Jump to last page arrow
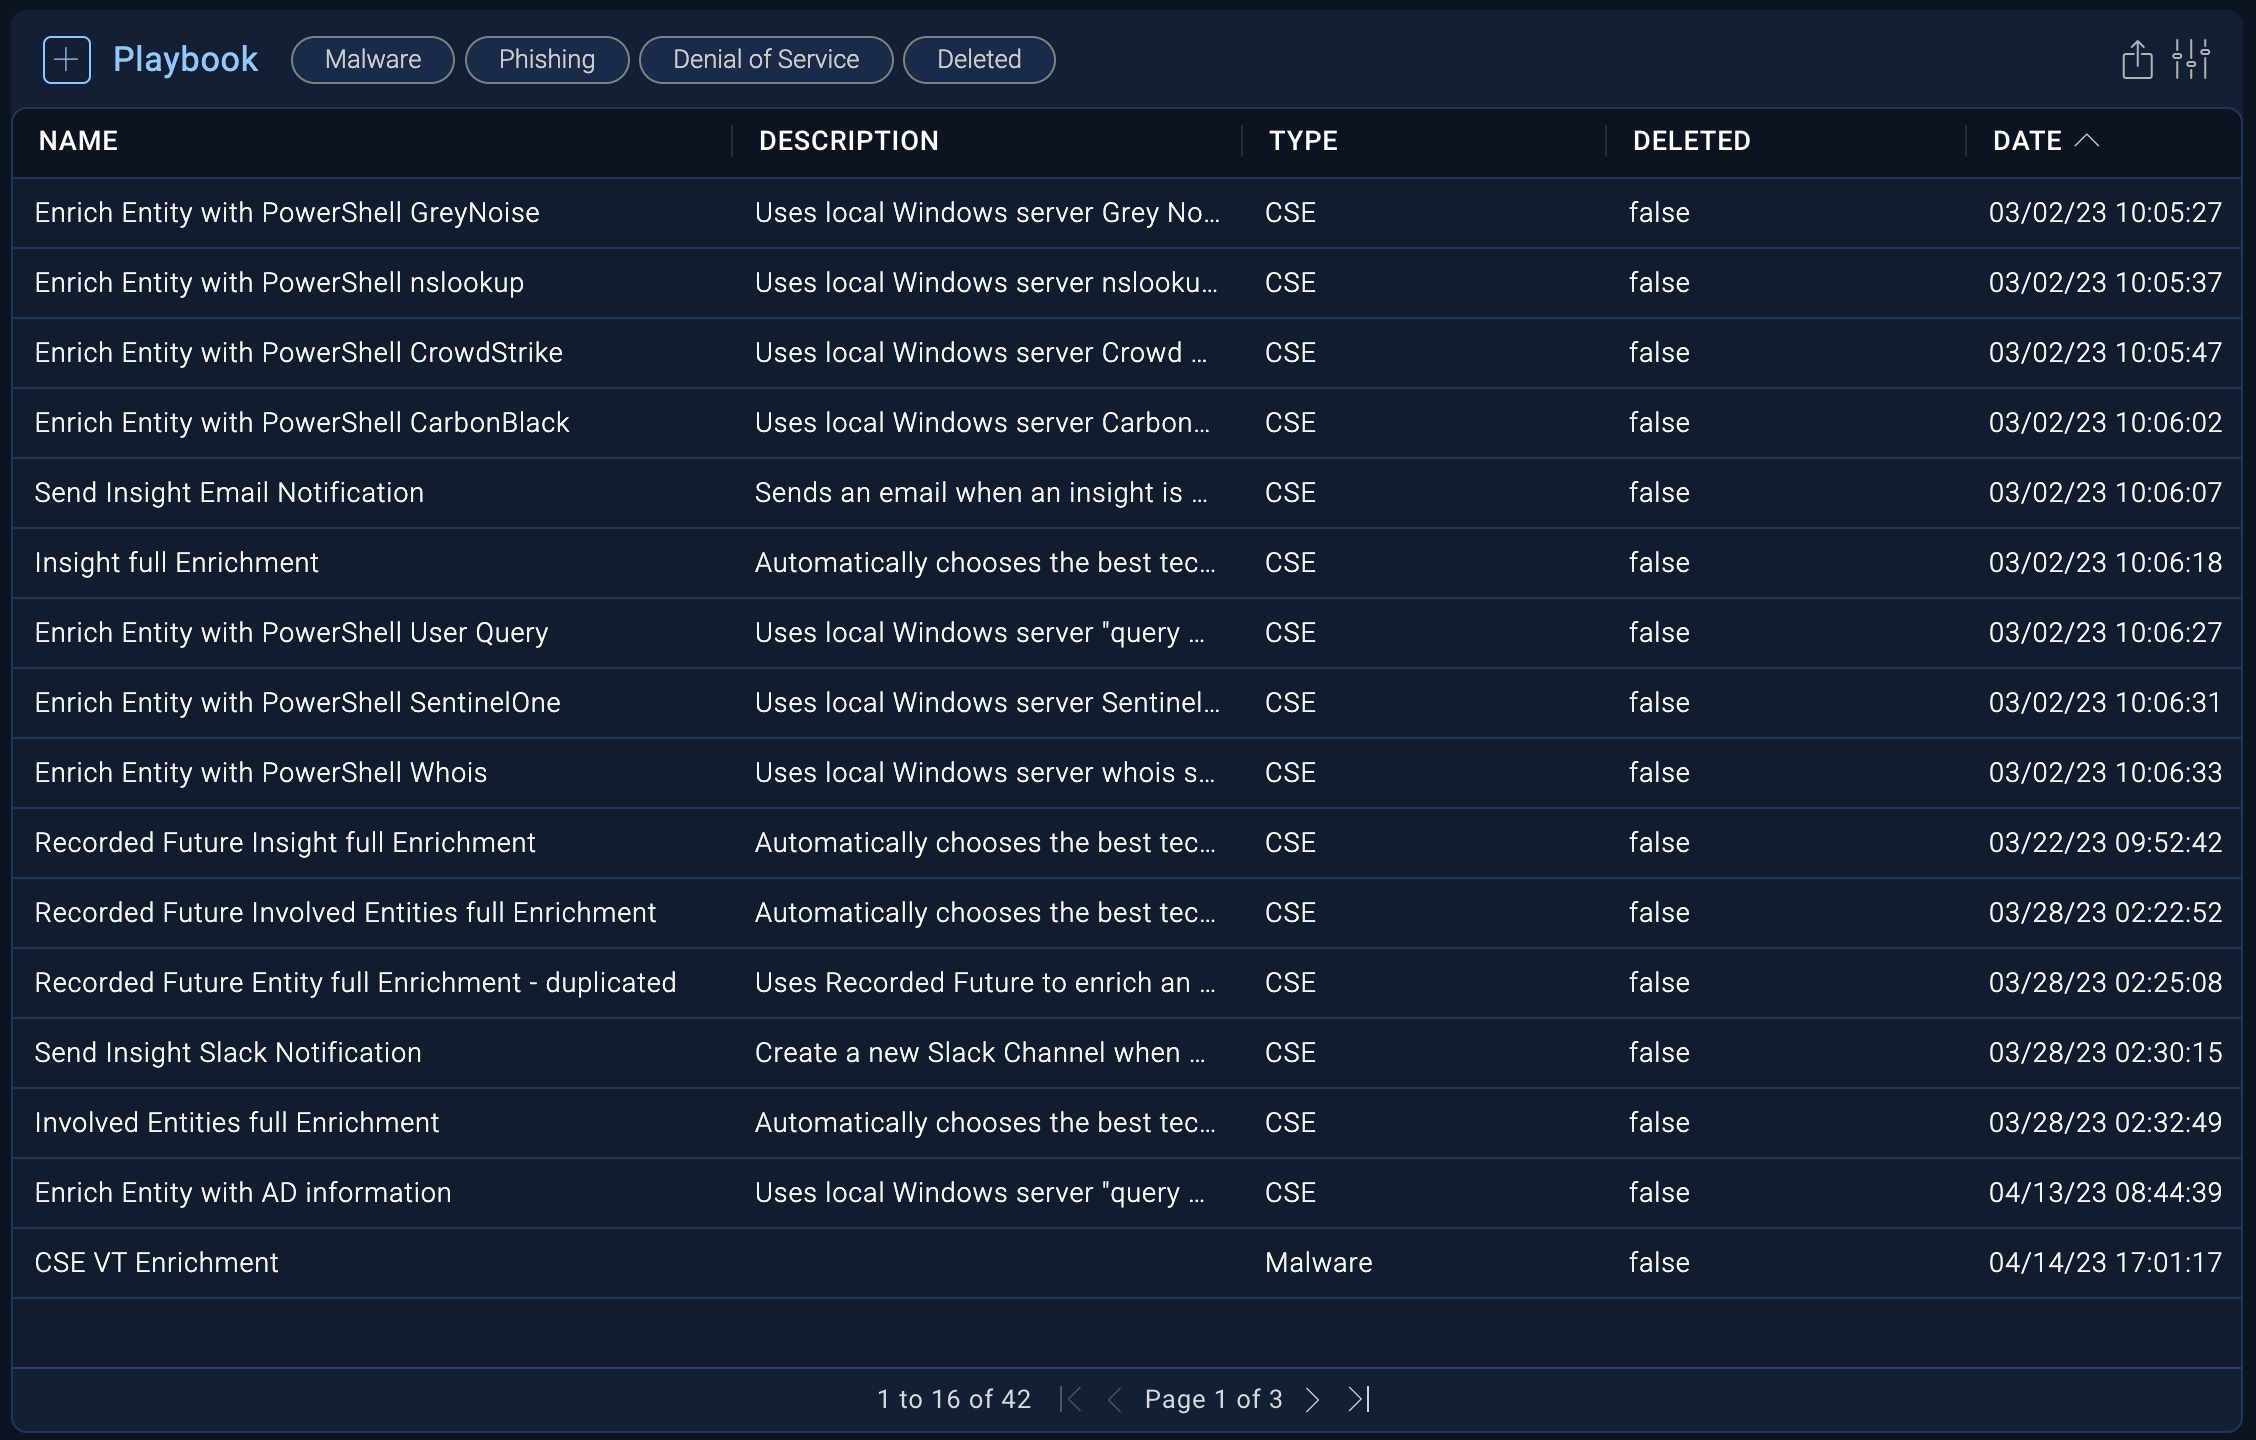The width and height of the screenshot is (2256, 1440). coord(1359,1399)
